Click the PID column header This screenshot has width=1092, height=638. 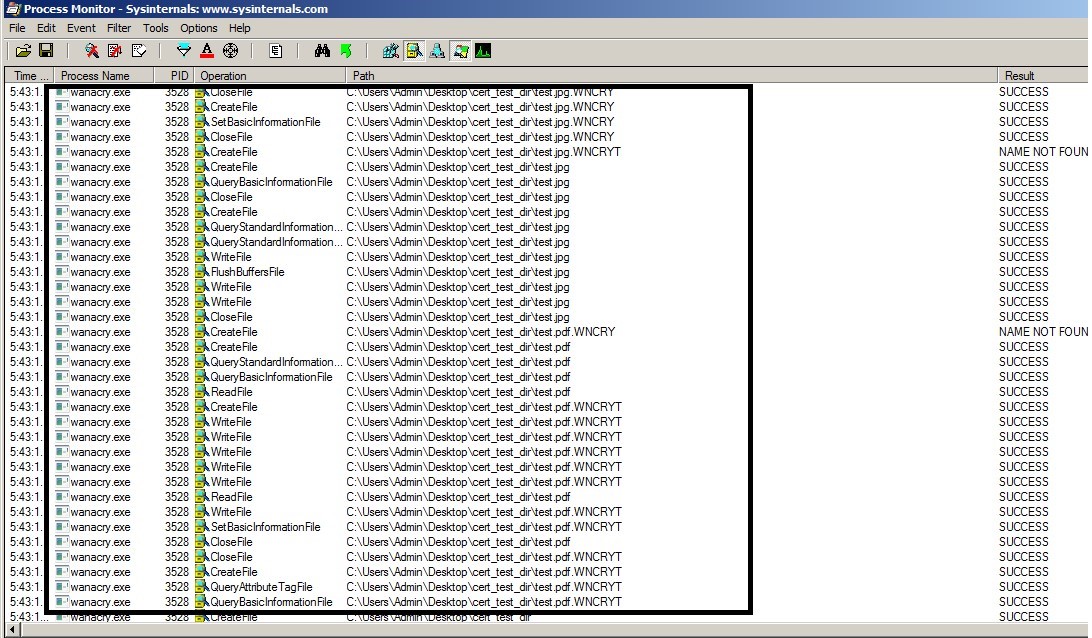coord(174,76)
